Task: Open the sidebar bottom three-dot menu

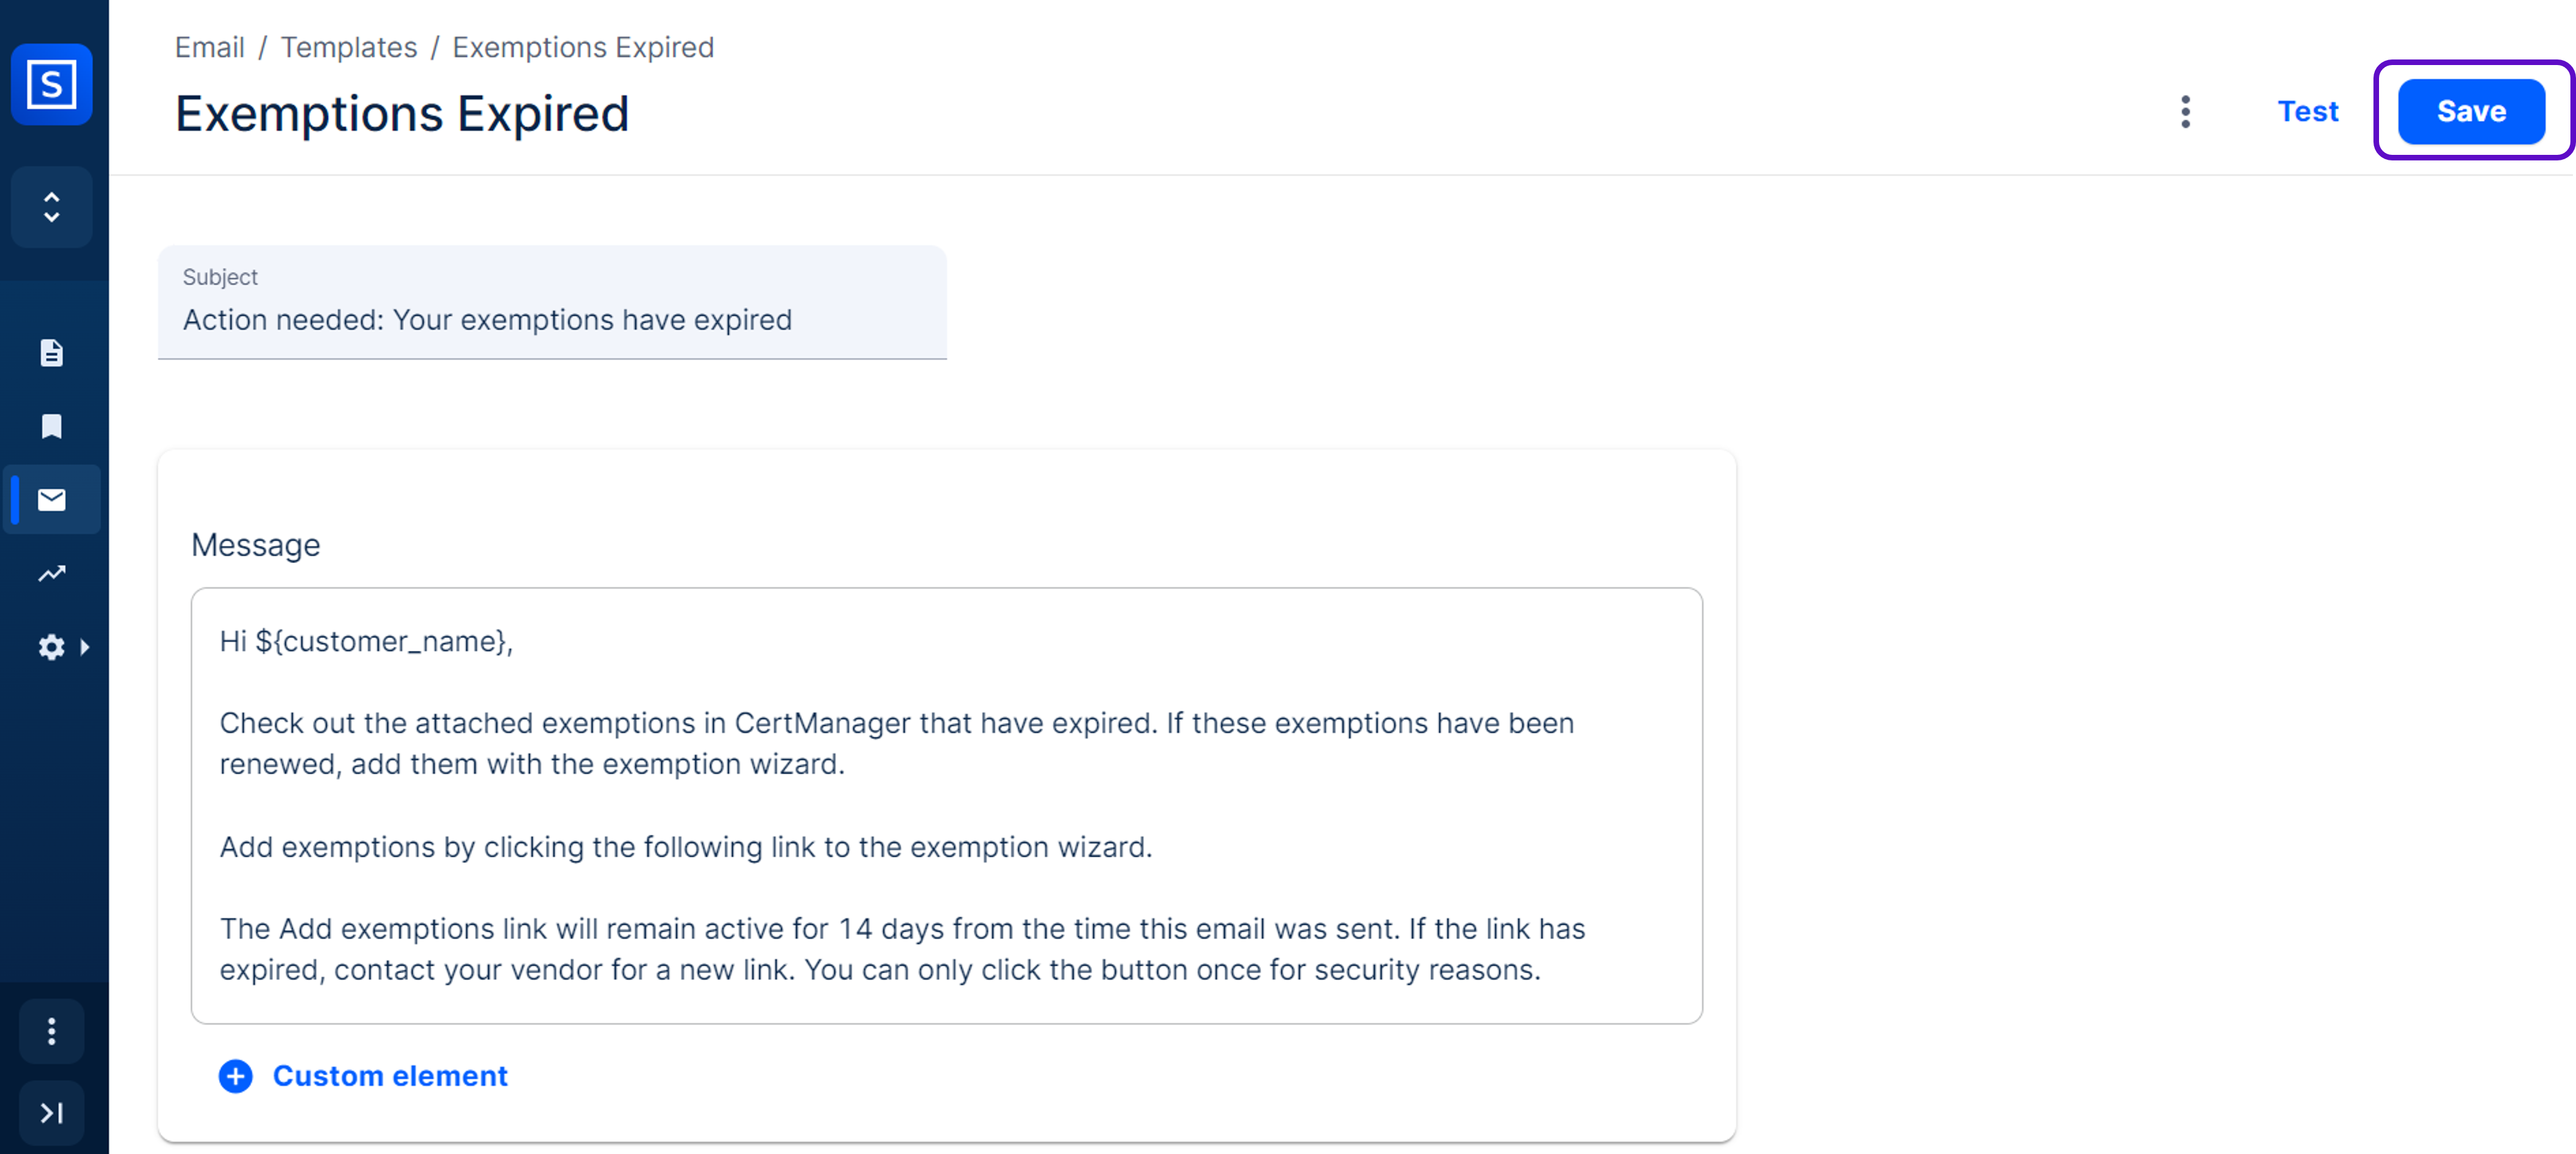Action: [52, 1031]
